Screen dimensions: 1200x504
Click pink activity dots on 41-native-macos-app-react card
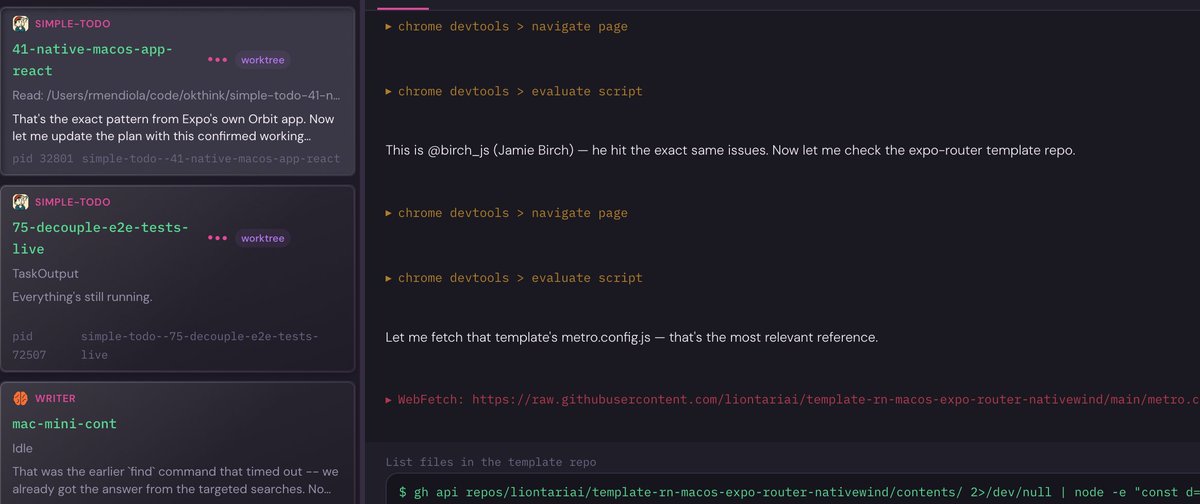pyautogui.click(x=217, y=60)
